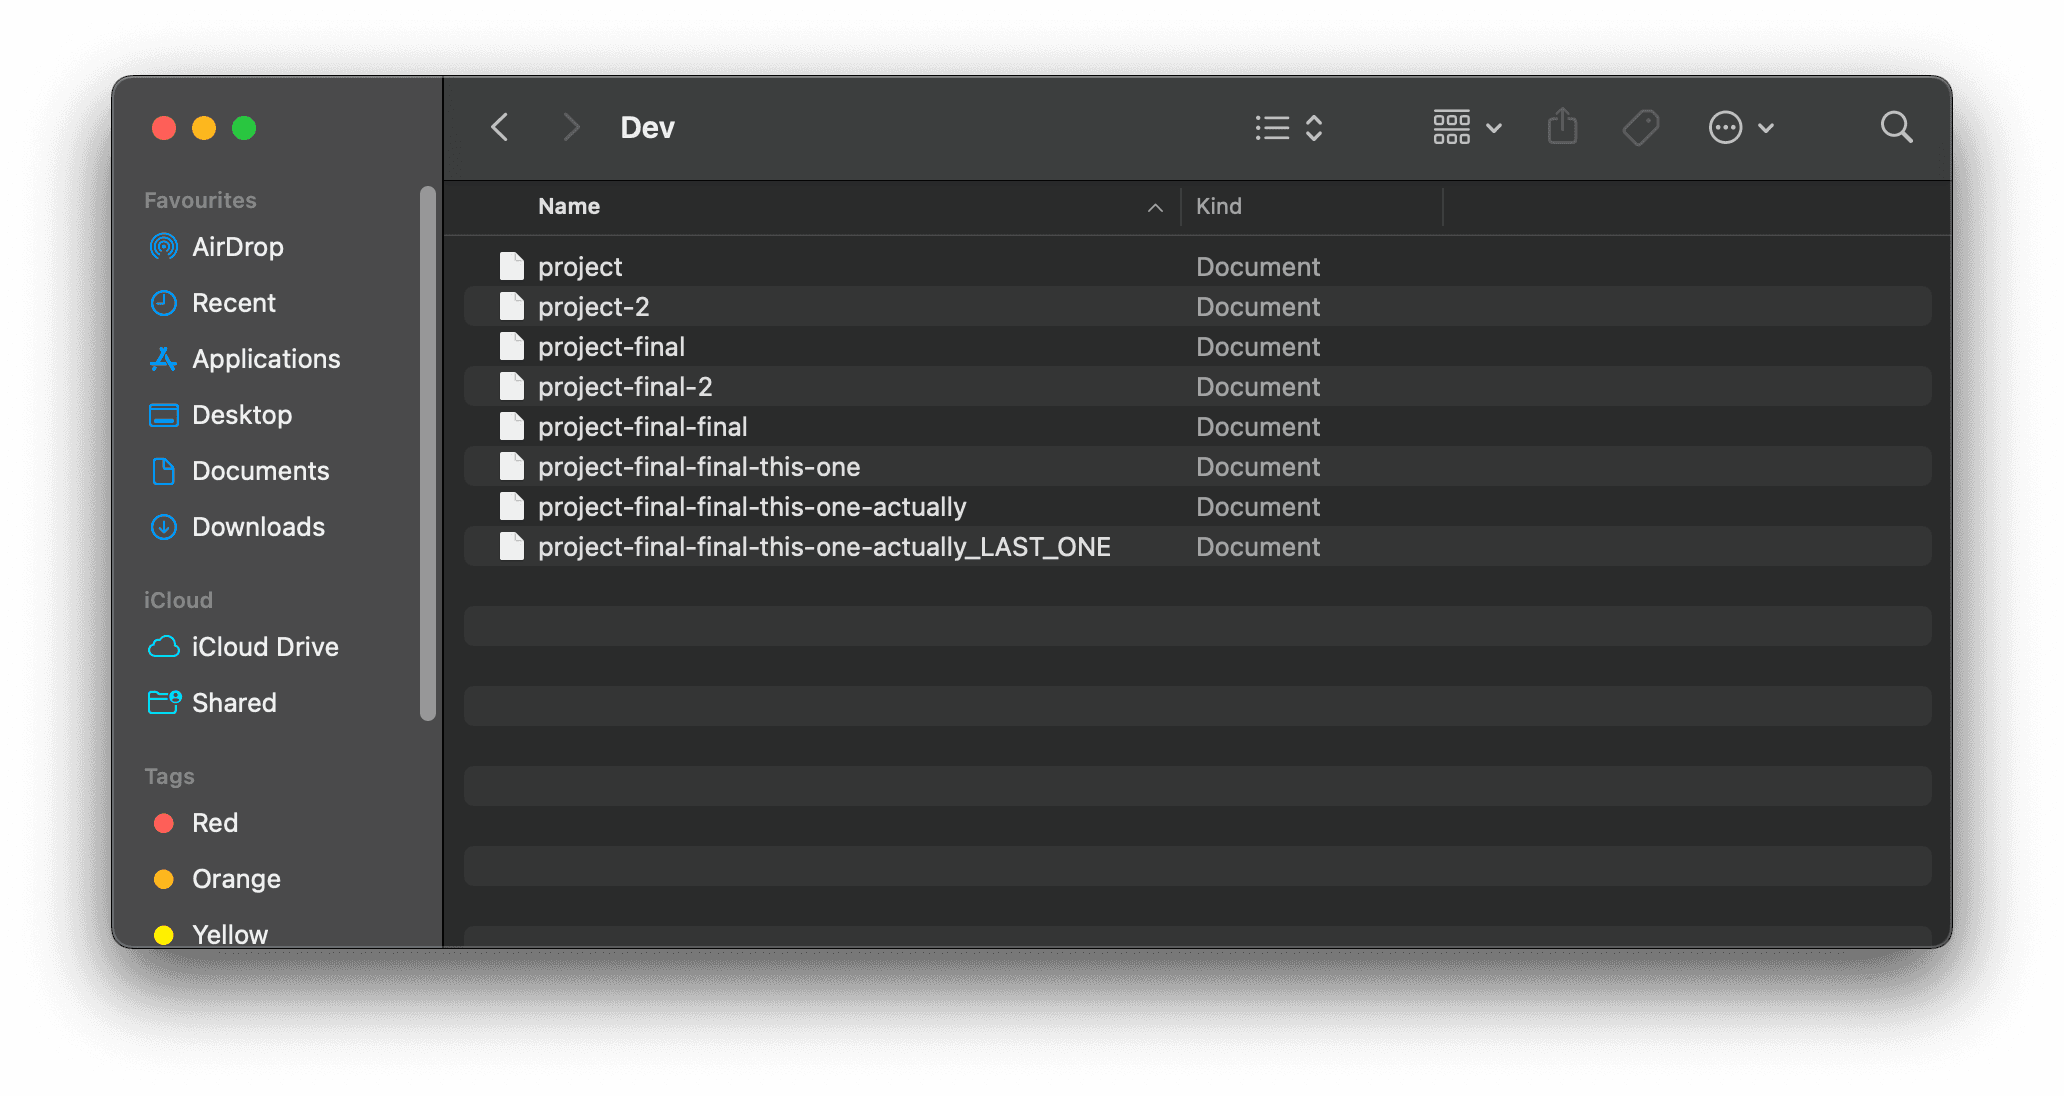This screenshot has height=1096, width=2064.
Task: Click the document icon of project-2
Action: coord(512,306)
